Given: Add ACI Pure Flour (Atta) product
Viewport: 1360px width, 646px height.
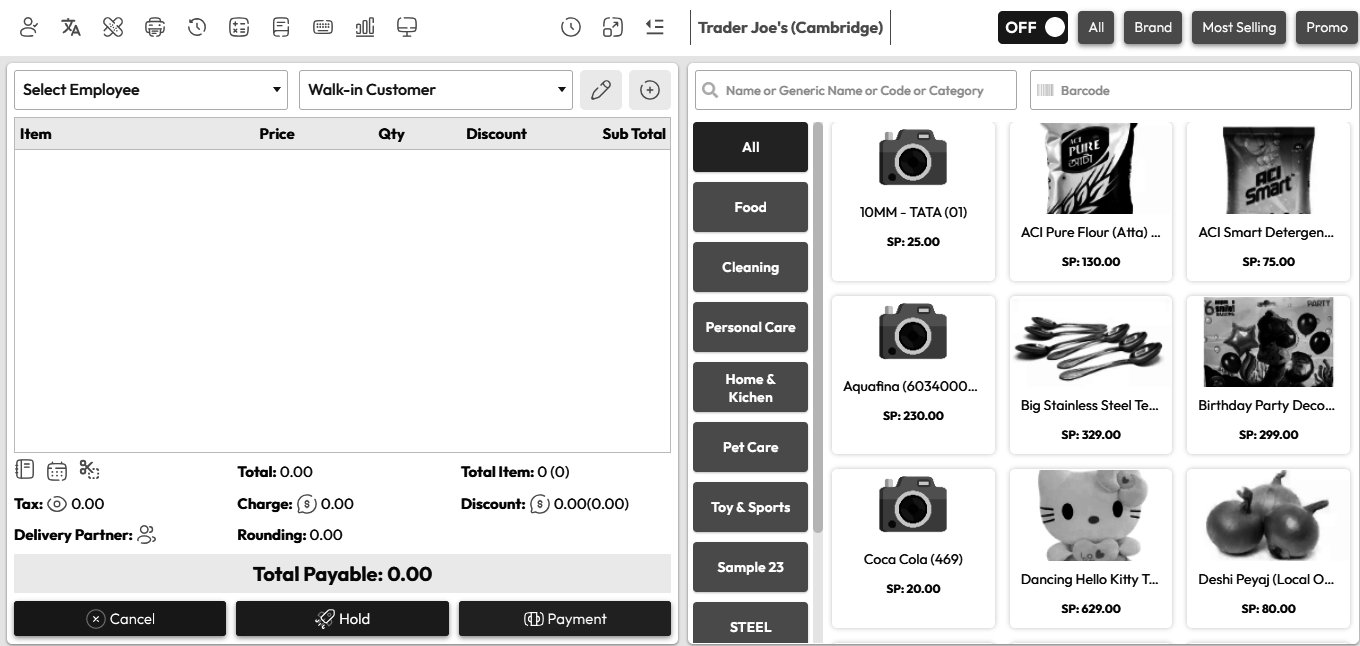Looking at the screenshot, I should click(x=1091, y=202).
